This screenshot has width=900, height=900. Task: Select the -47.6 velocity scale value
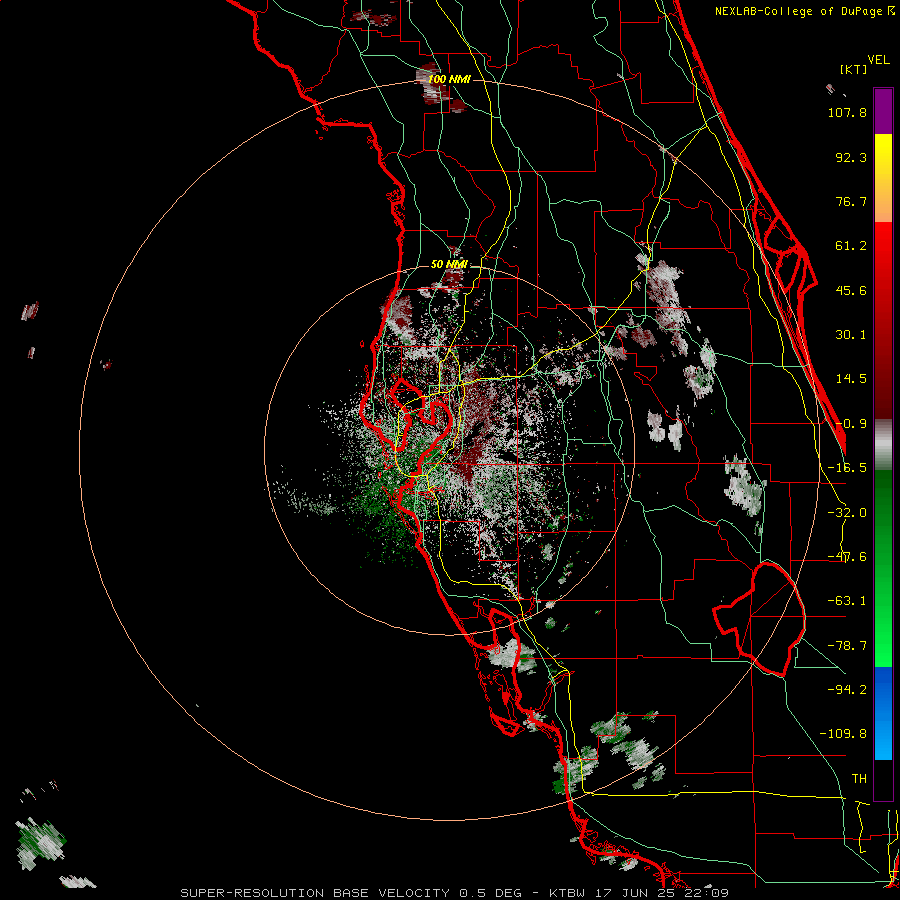847,557
